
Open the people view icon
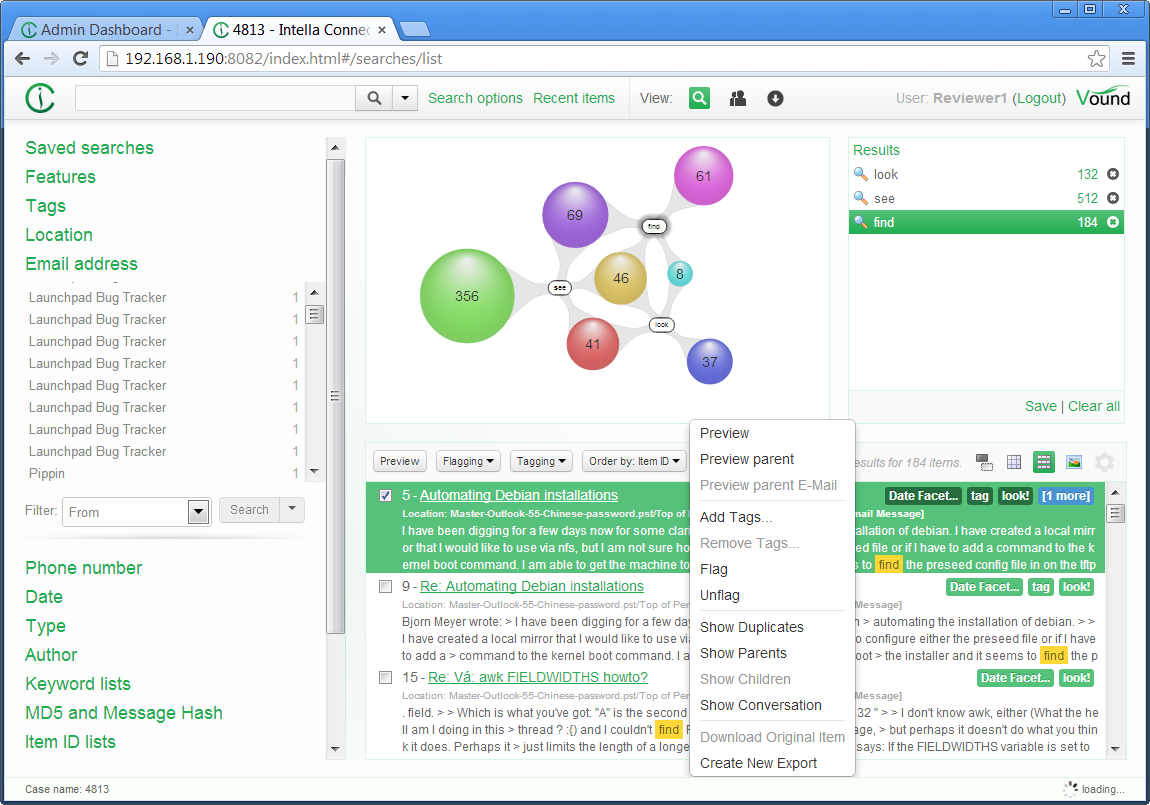(x=738, y=98)
